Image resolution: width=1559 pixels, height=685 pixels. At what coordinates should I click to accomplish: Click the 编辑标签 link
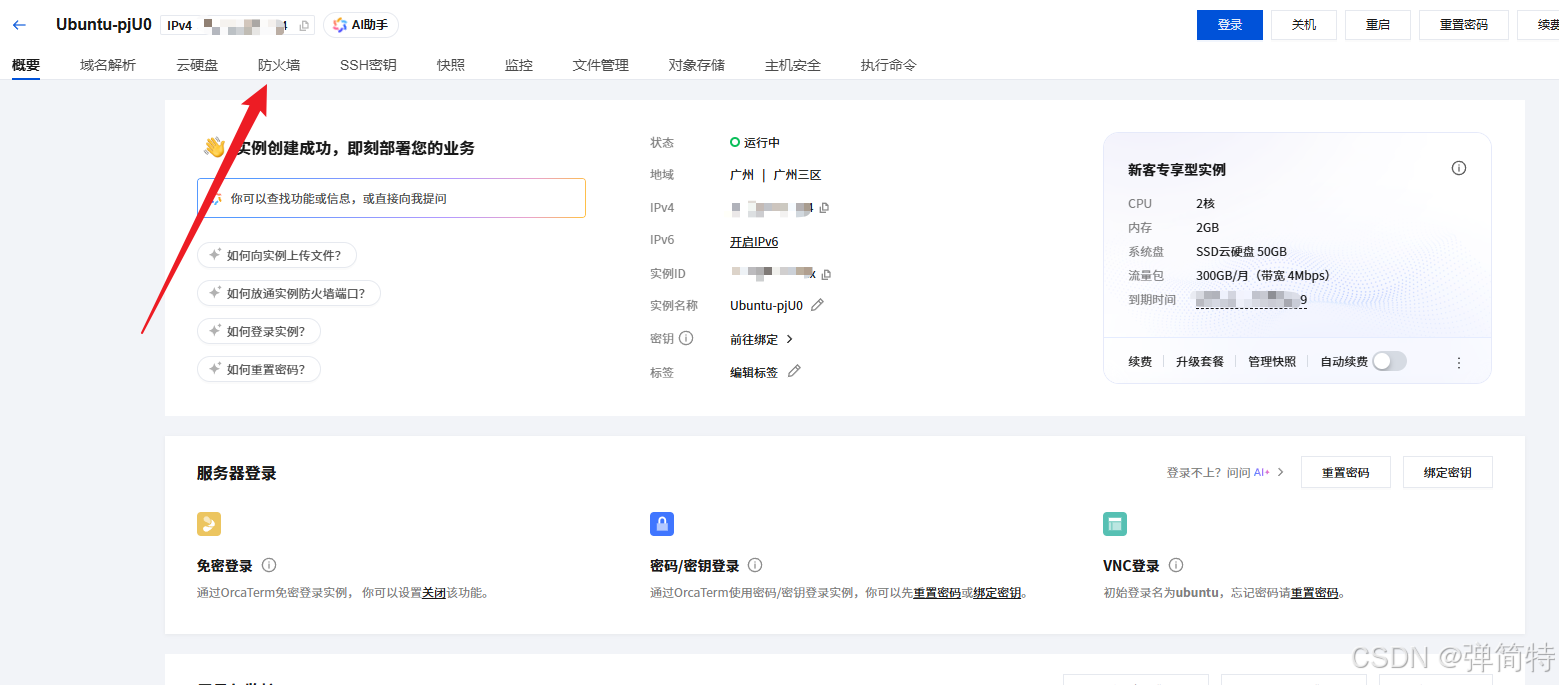coord(754,372)
